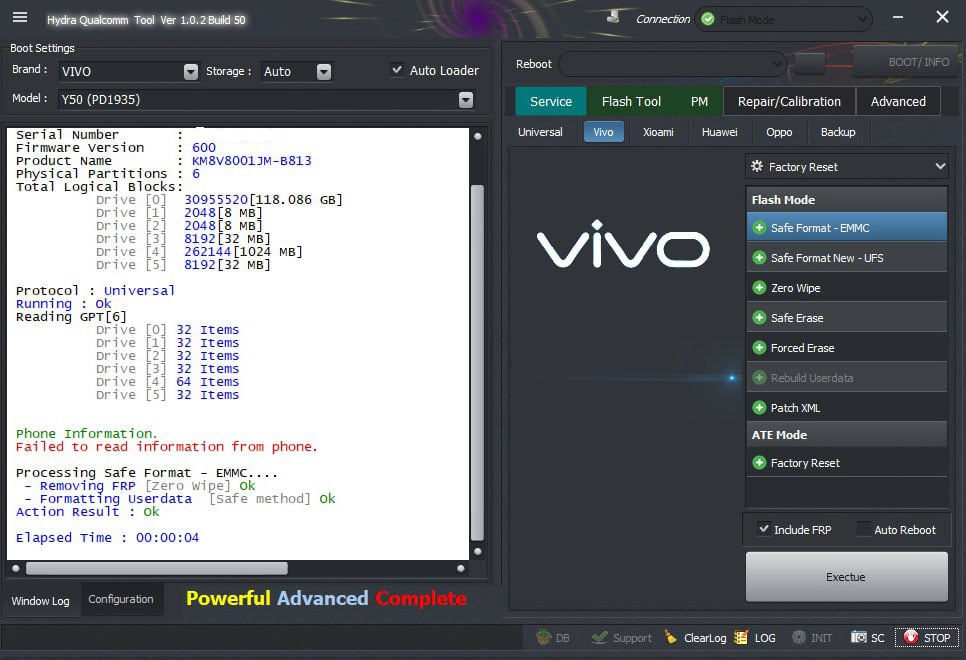Click the INIT gear icon
The image size is (966, 660).
pos(798,637)
